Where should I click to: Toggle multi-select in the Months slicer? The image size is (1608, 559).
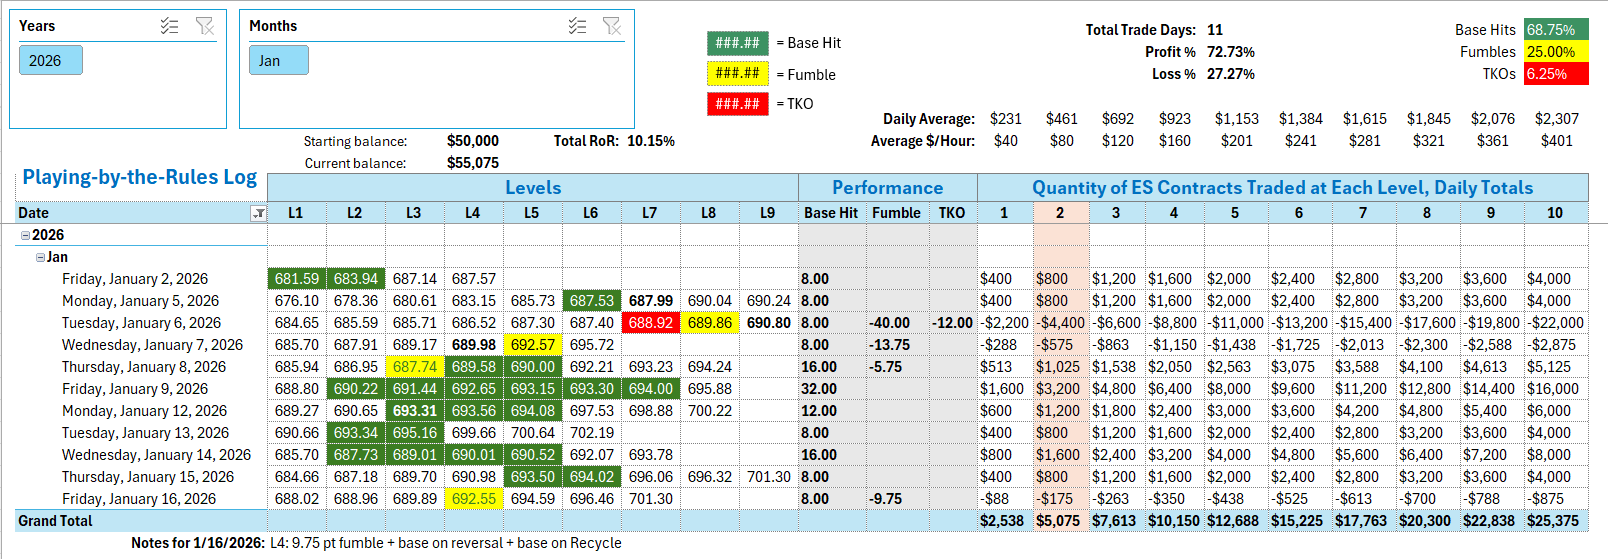tap(577, 26)
